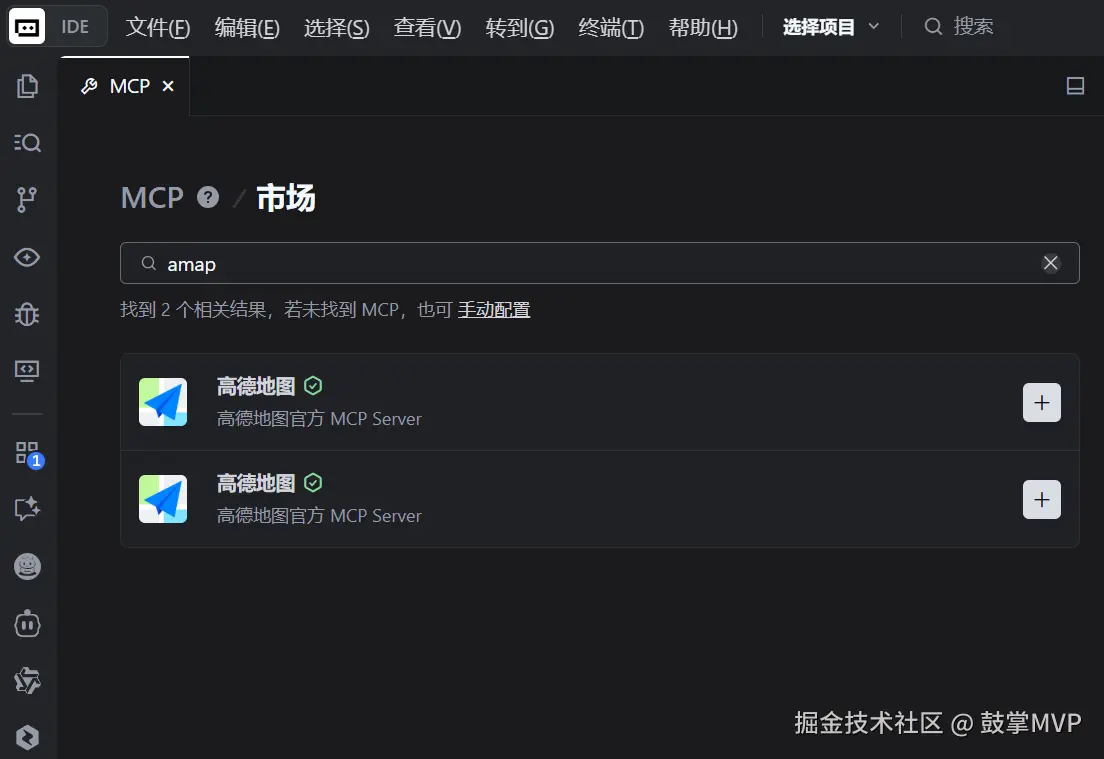Open the 选择项目 dropdown

[831, 27]
